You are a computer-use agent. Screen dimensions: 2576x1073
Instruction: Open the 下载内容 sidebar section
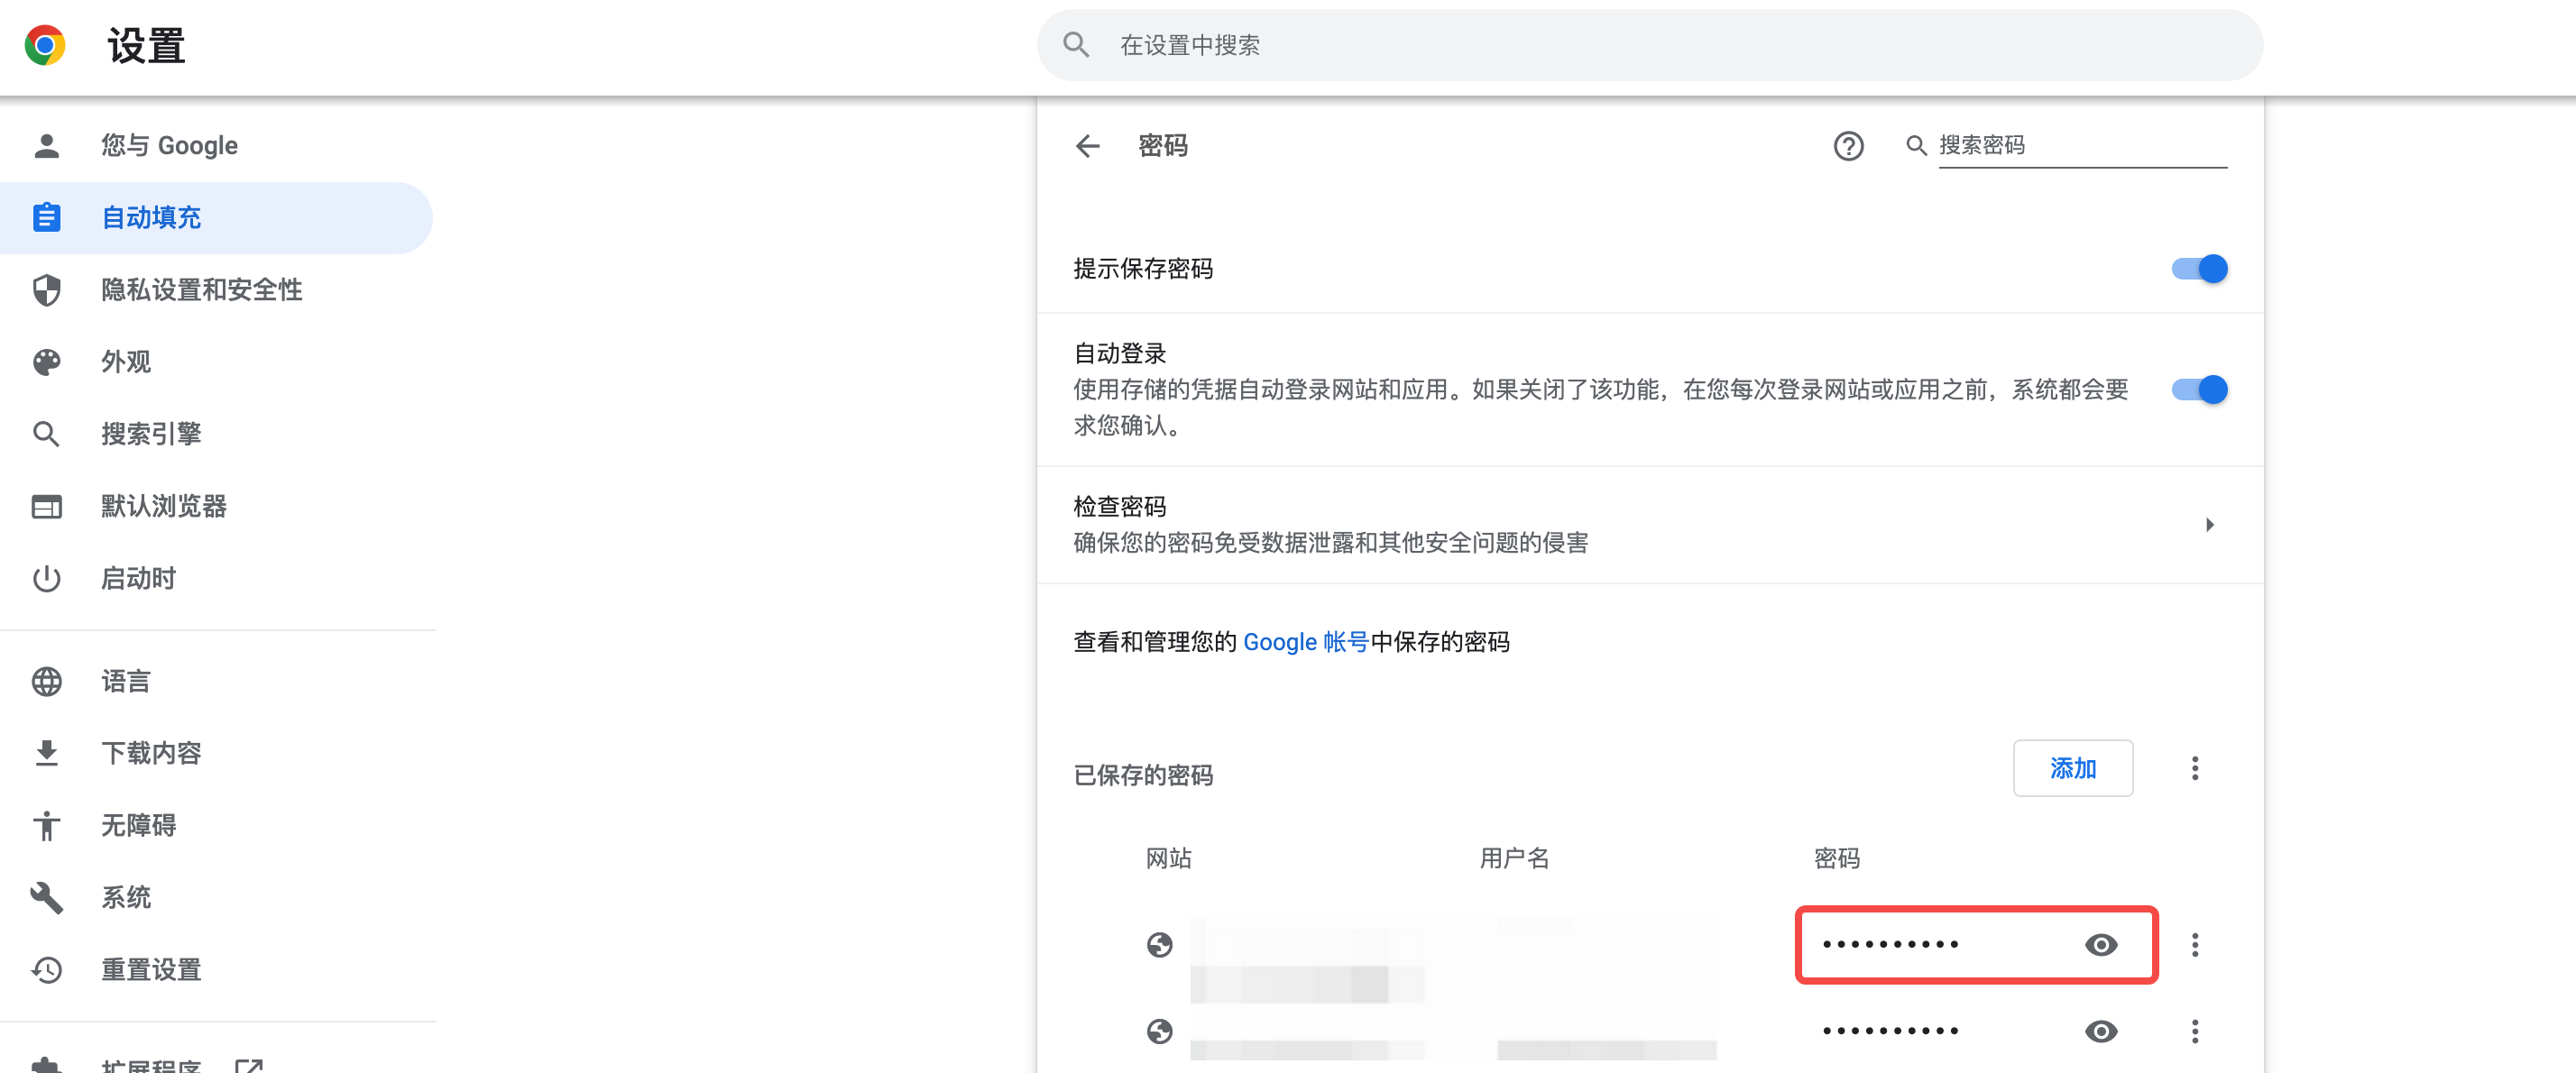[x=151, y=753]
